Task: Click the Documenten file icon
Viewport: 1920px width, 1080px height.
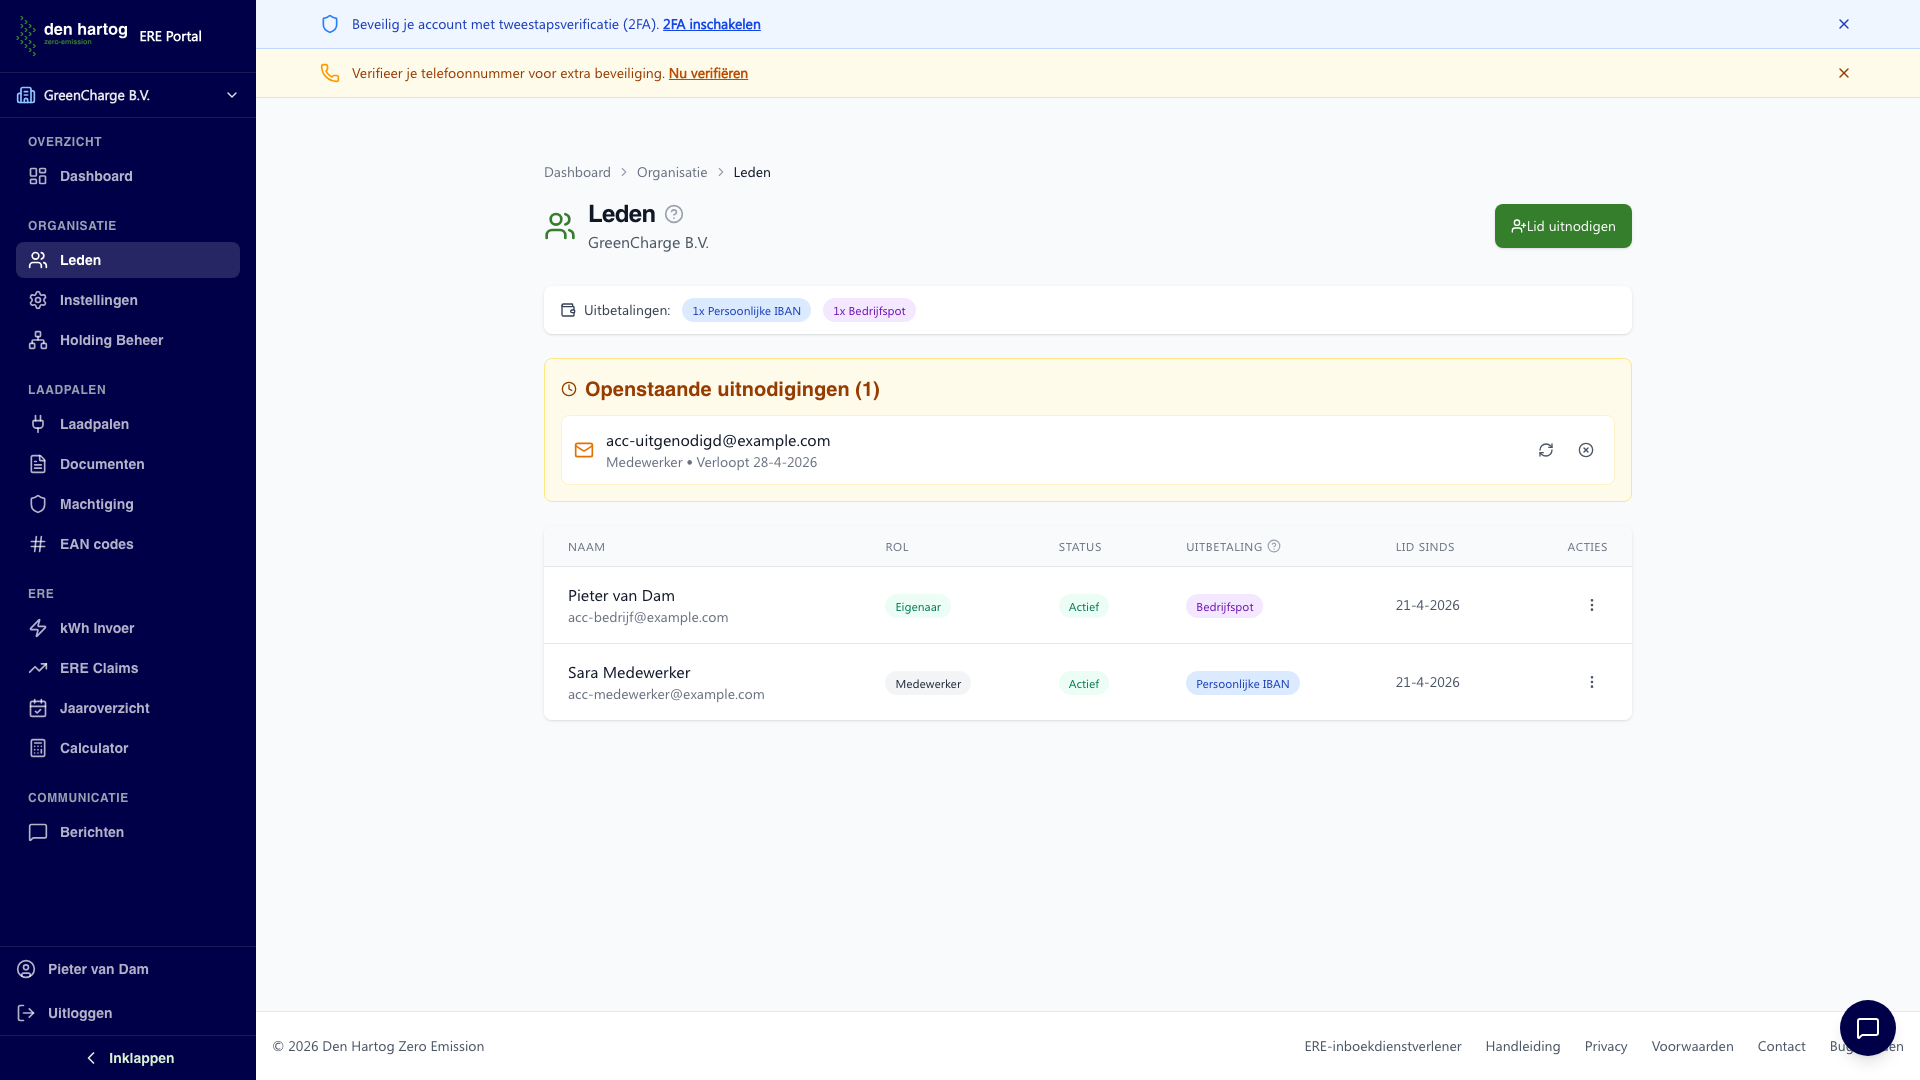Action: pos(38,464)
